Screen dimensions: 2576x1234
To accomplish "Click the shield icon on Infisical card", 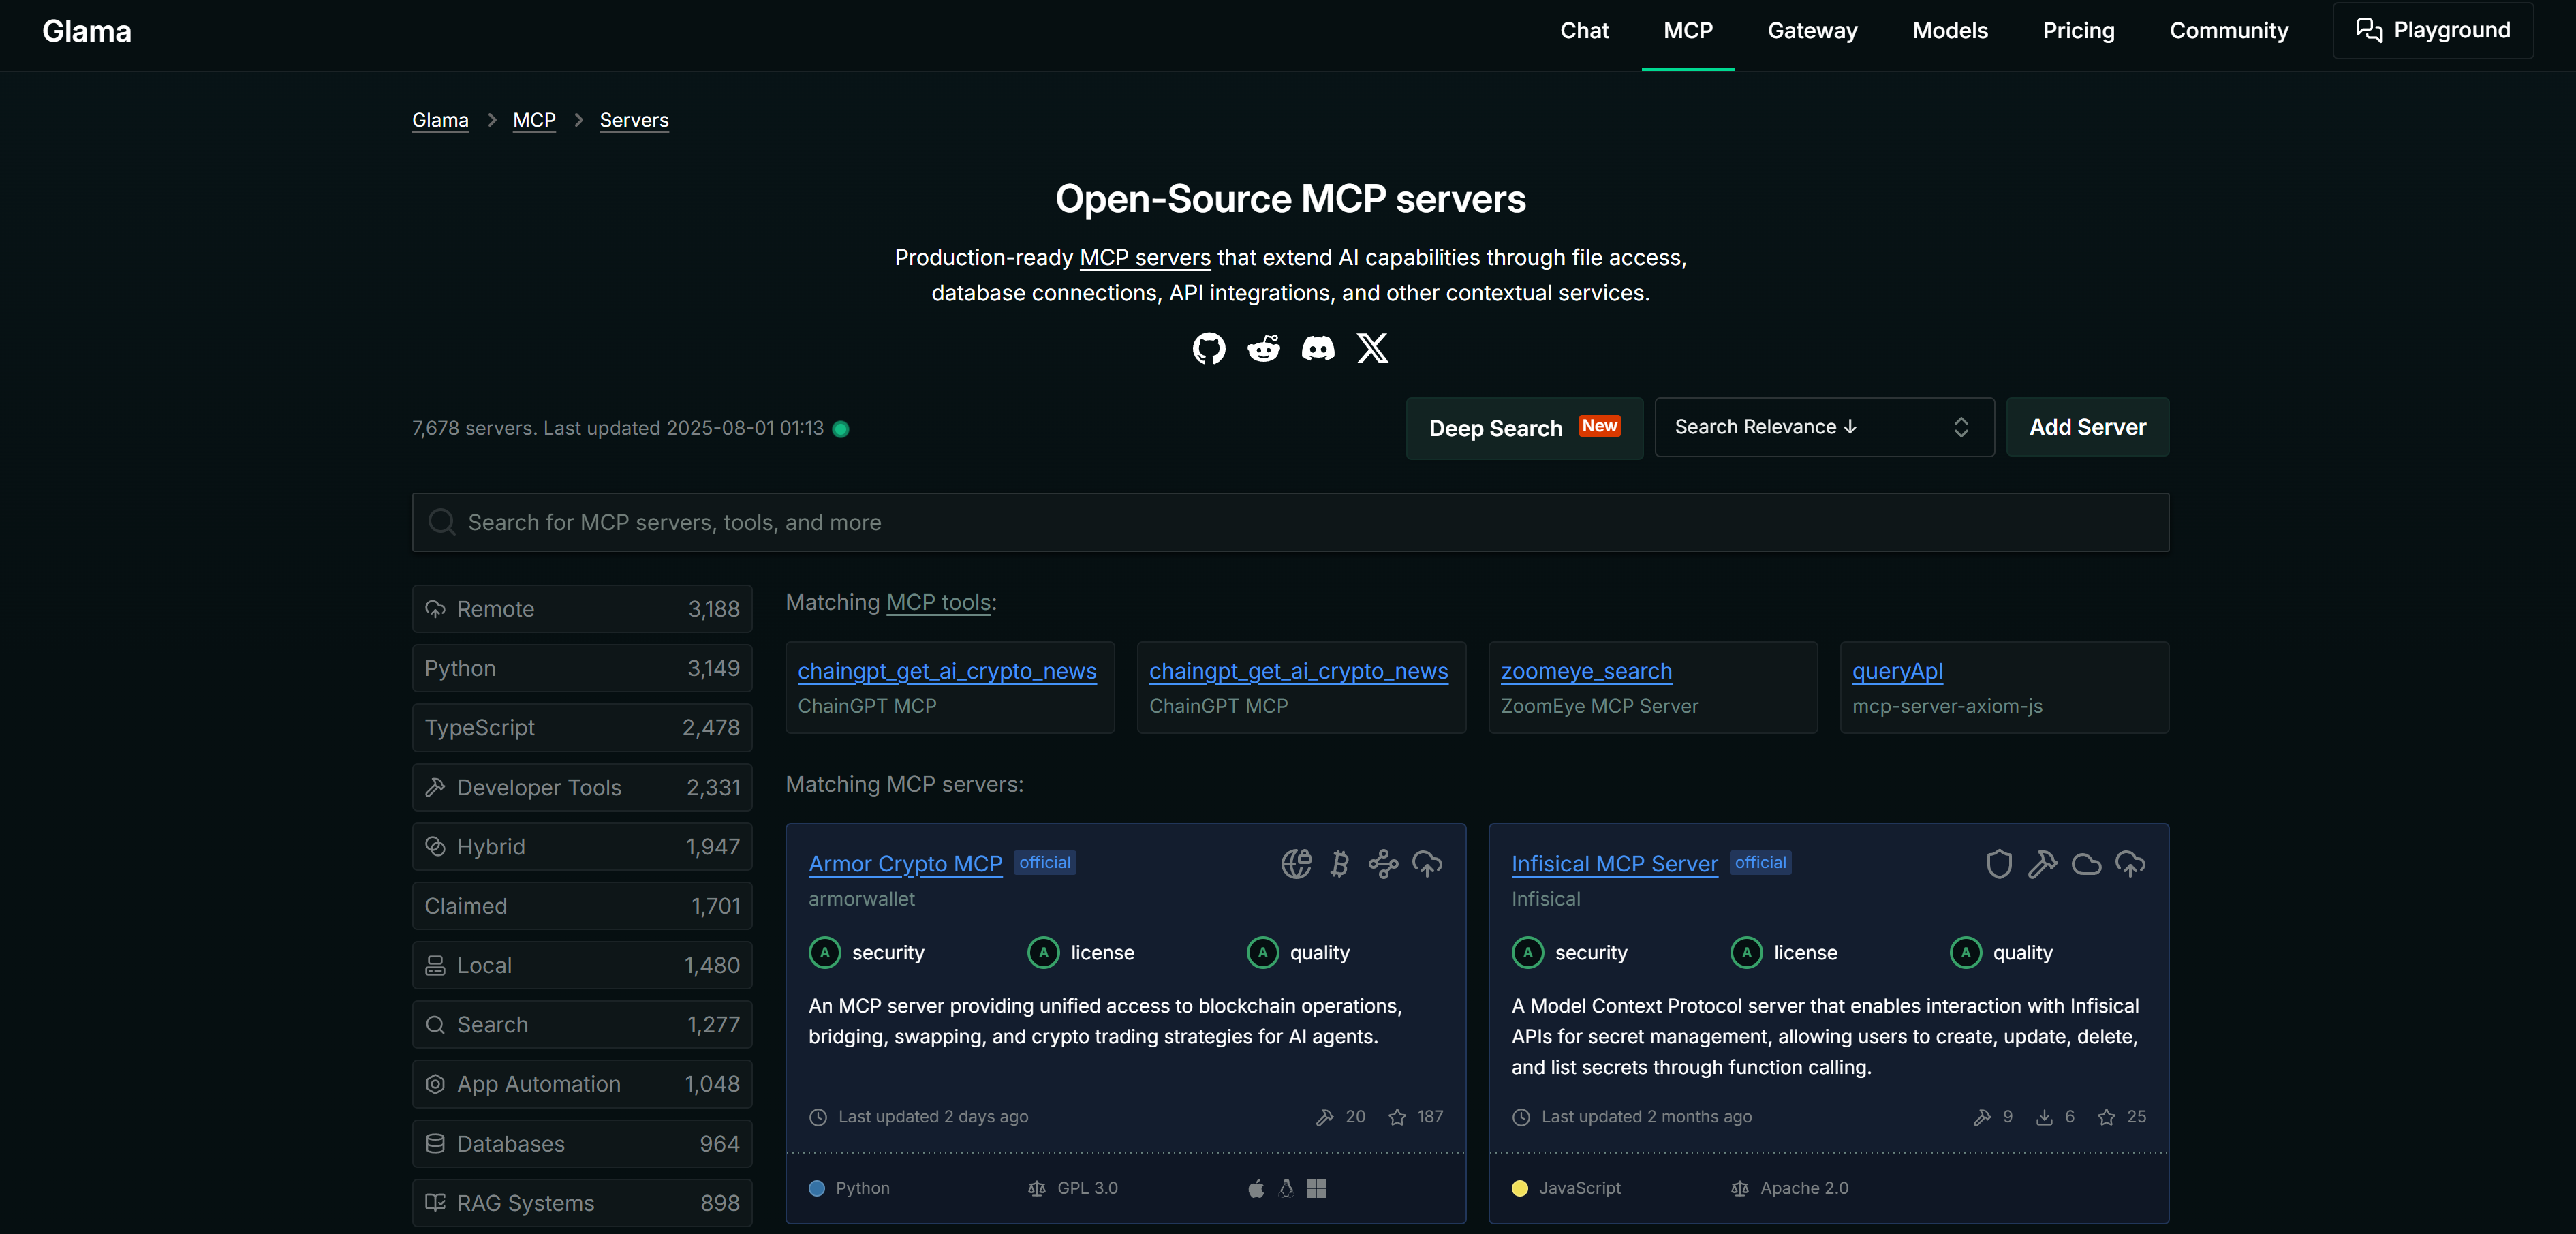I will (1998, 863).
